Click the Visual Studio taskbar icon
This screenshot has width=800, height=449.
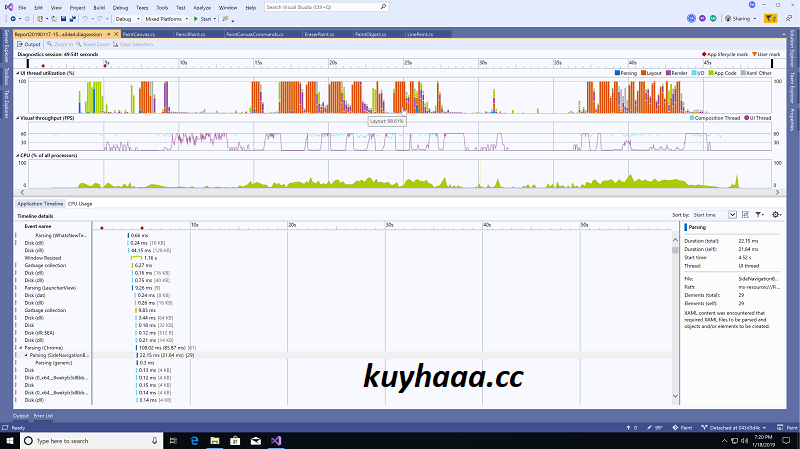point(276,441)
